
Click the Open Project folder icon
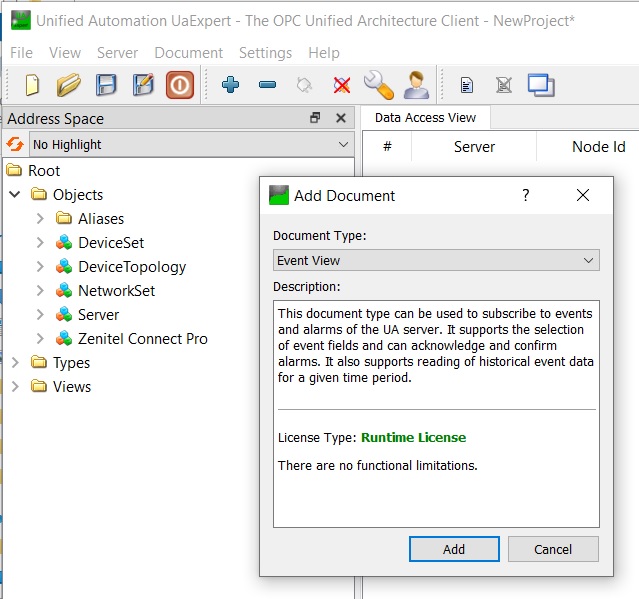coord(68,85)
